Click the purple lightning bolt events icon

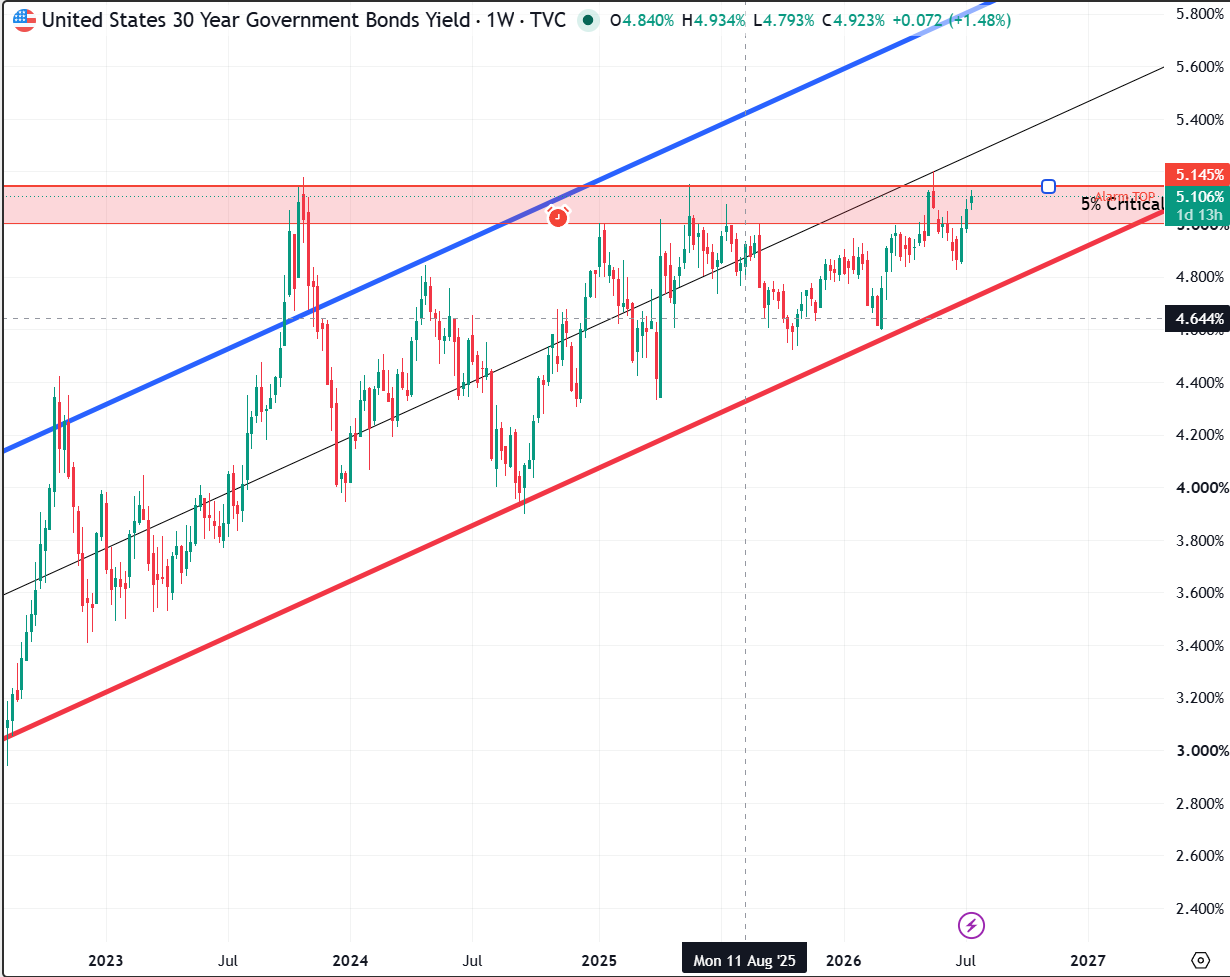click(x=972, y=925)
